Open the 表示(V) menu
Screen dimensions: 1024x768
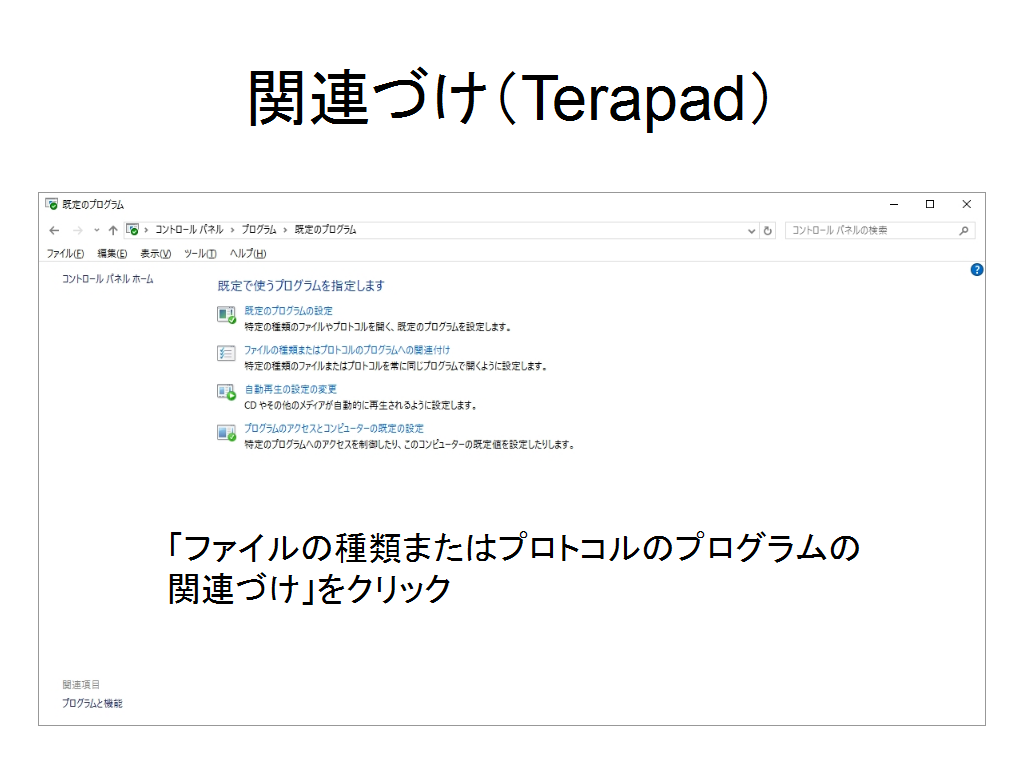[x=155, y=254]
